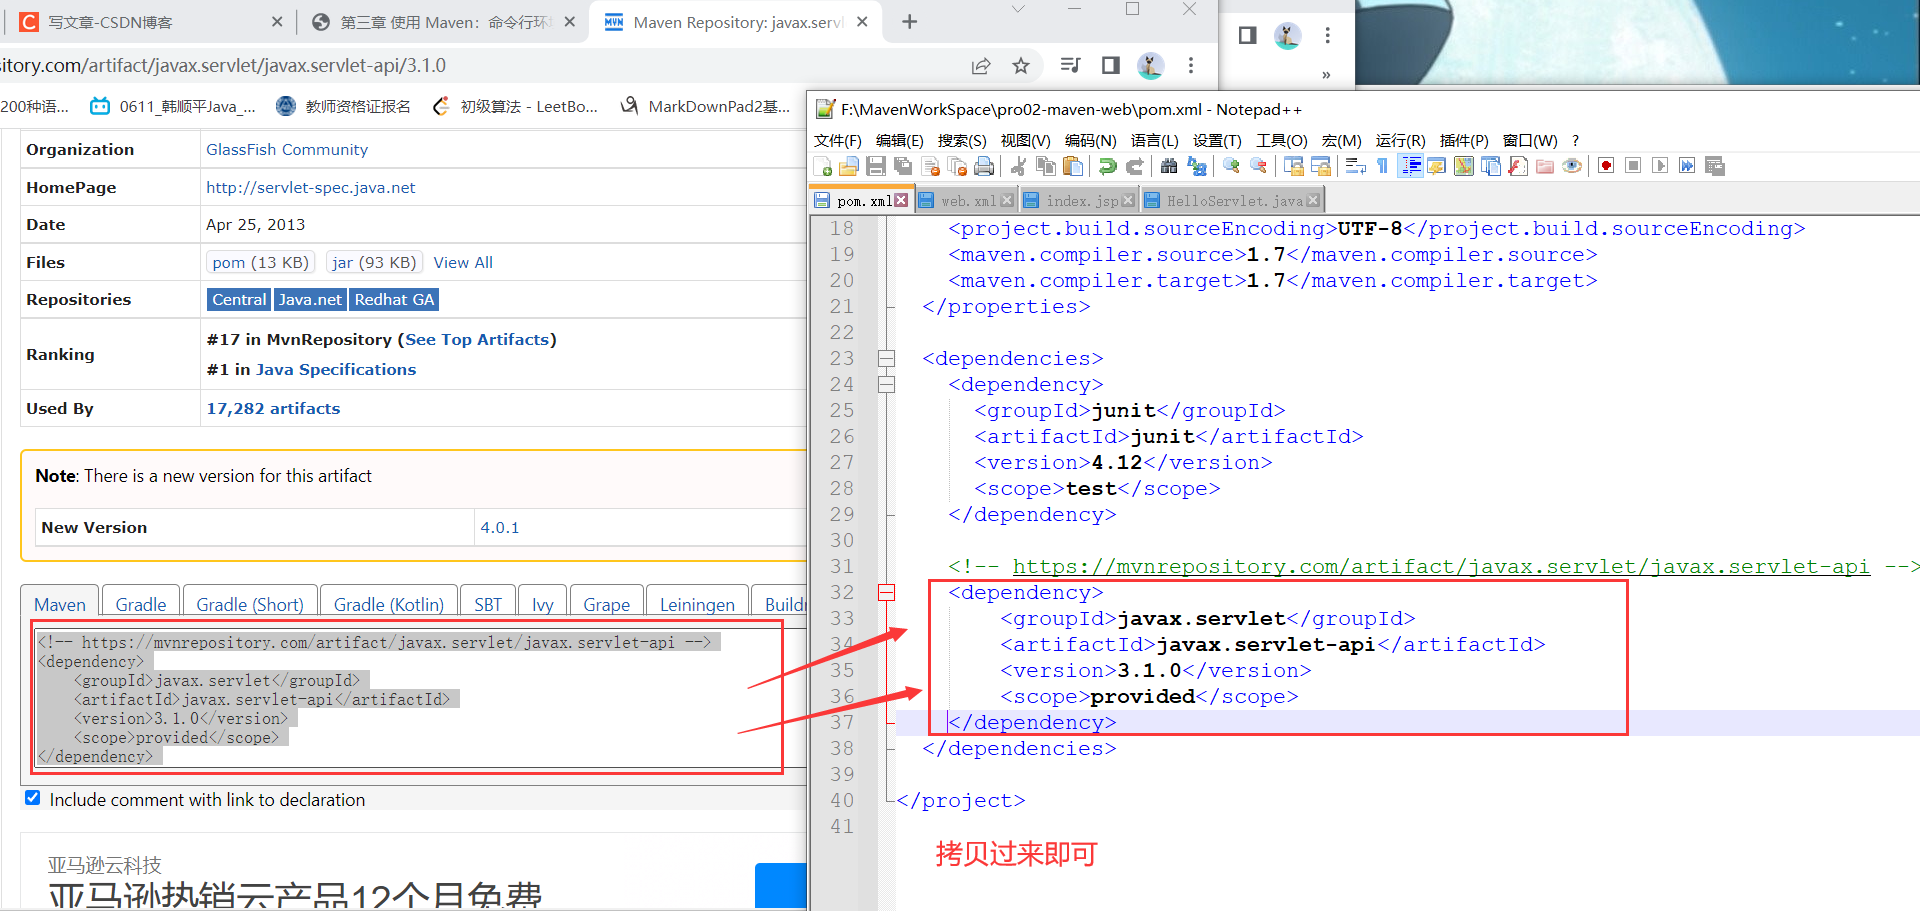The width and height of the screenshot is (1920, 911).
Task: Click the Redo arrow in Notepad++ toolbar
Action: [x=1134, y=166]
